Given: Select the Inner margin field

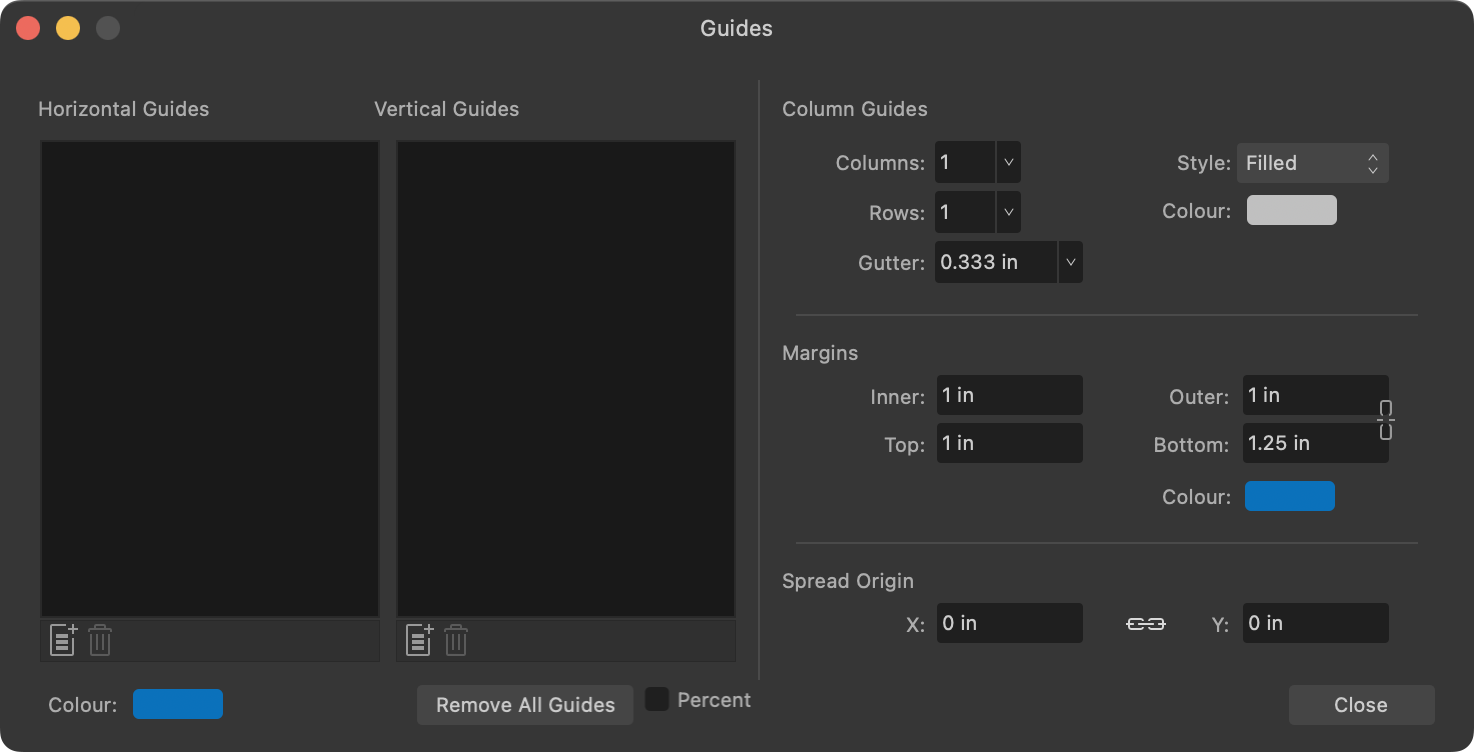Looking at the screenshot, I should [x=1009, y=395].
